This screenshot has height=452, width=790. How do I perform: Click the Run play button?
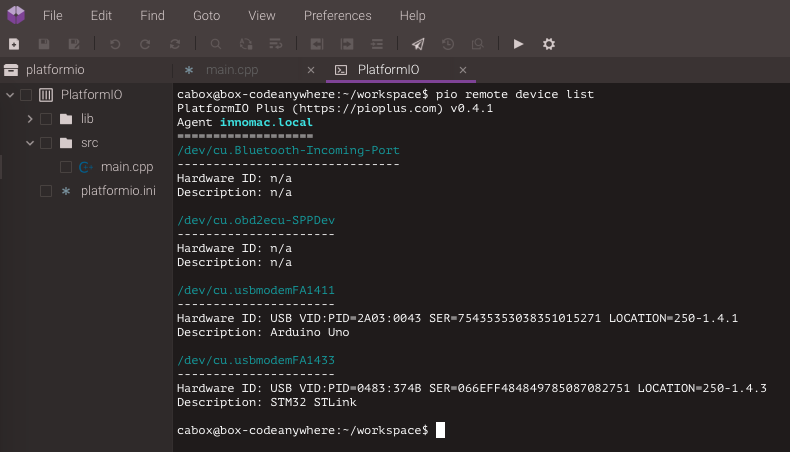pyautogui.click(x=518, y=44)
